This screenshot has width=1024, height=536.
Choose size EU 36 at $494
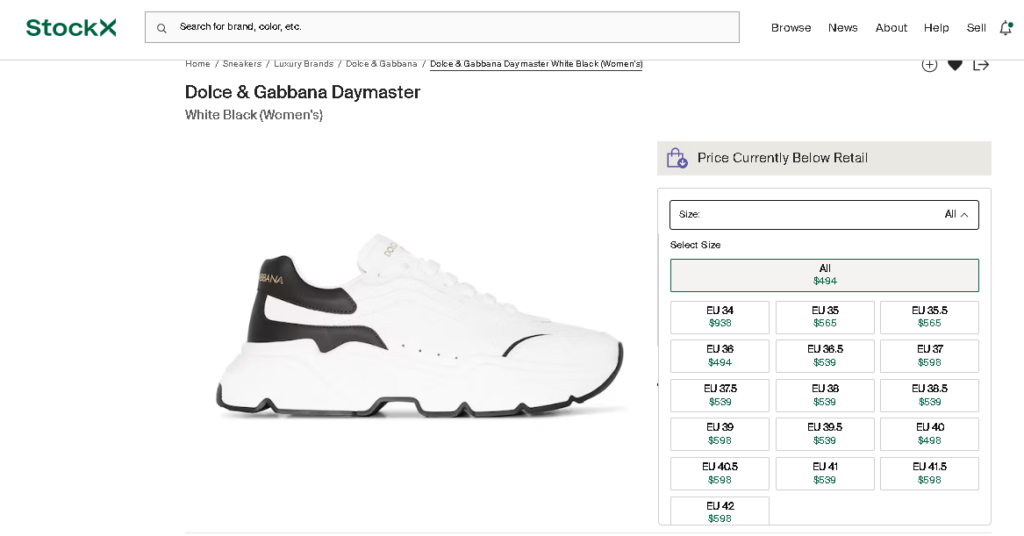(719, 356)
